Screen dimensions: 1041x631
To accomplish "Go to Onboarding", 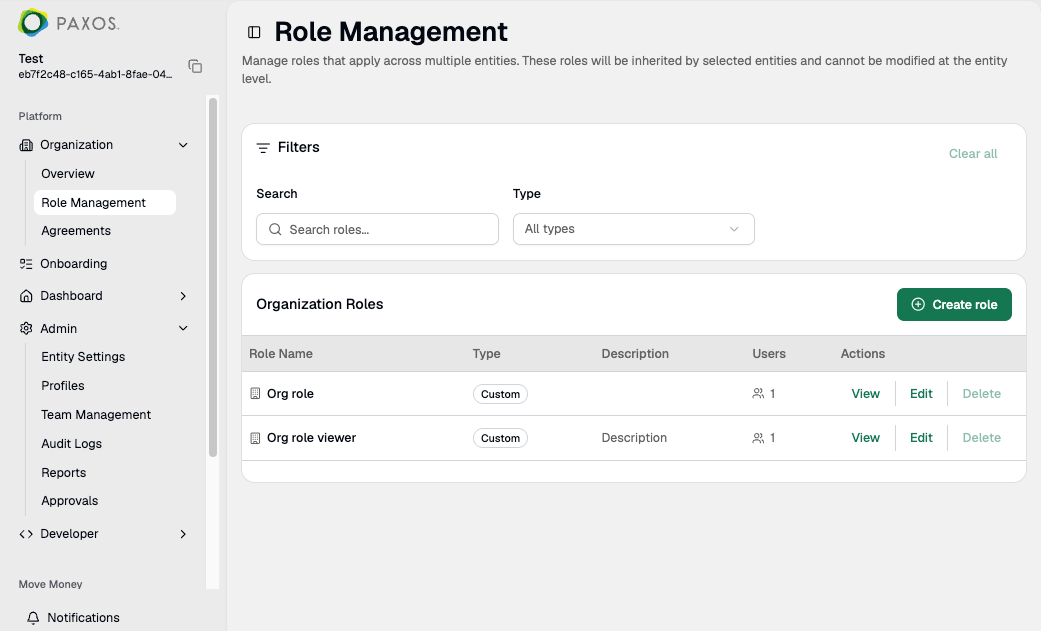I will (73, 264).
